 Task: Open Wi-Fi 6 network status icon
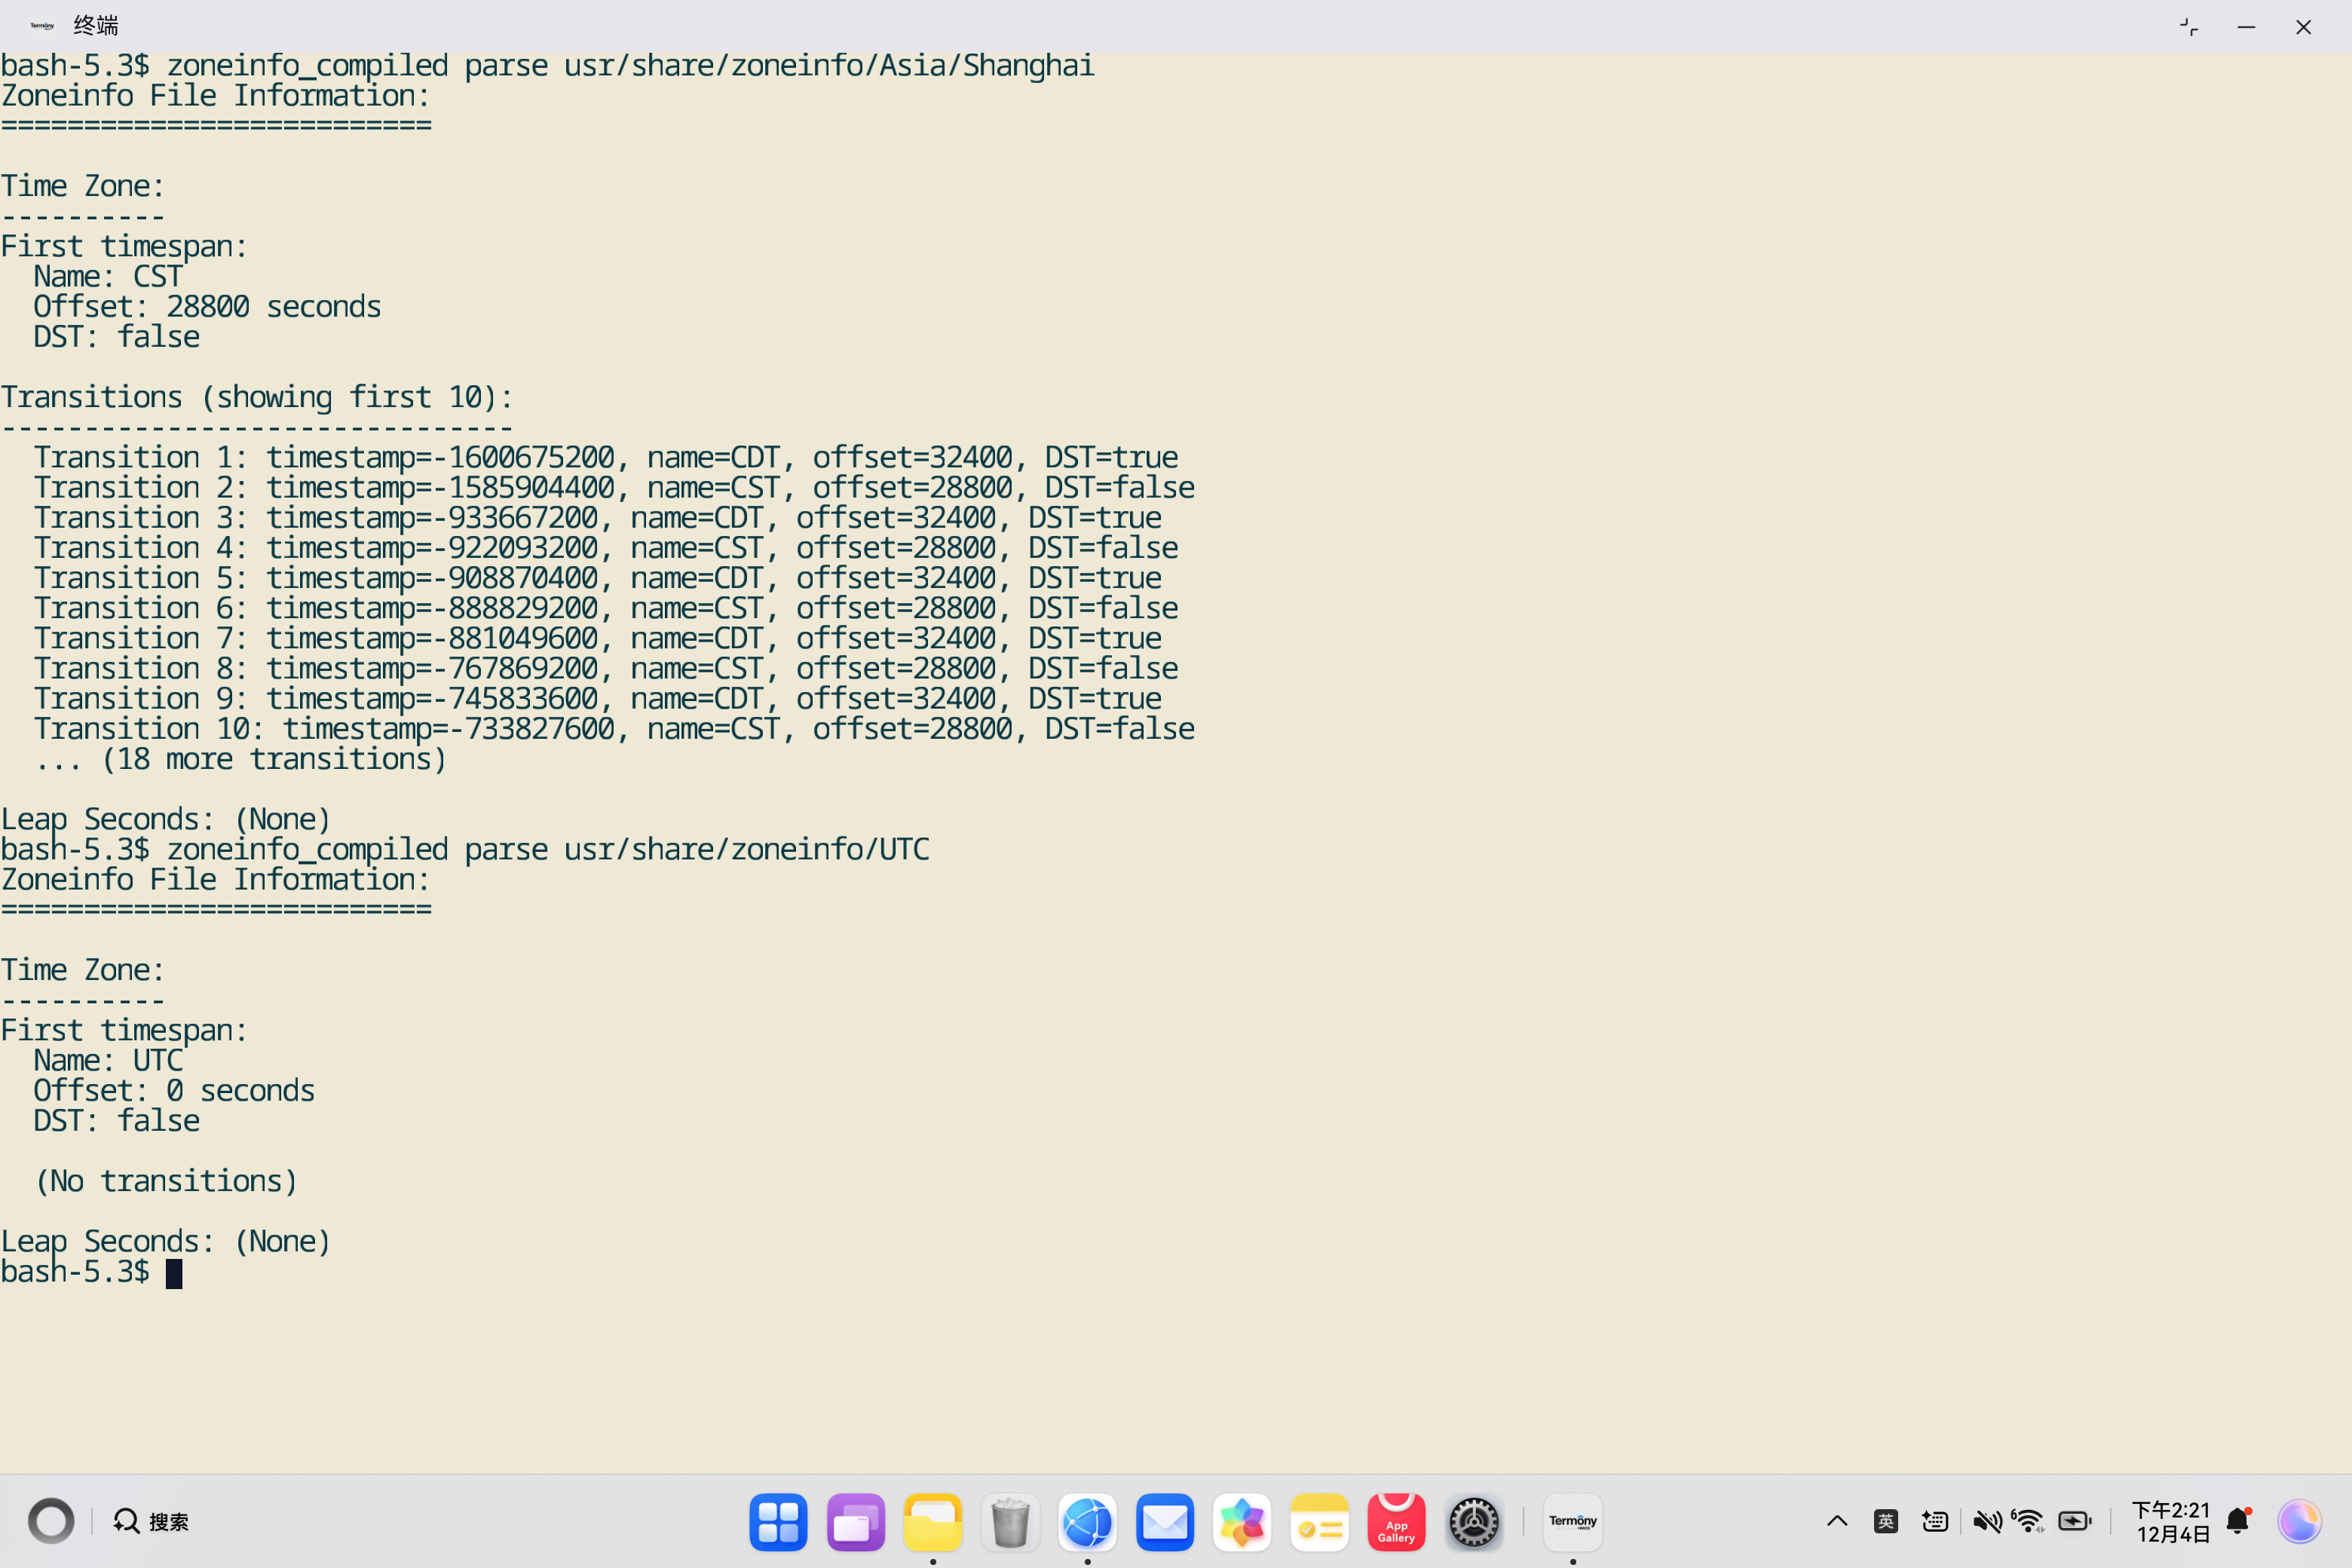2028,1522
